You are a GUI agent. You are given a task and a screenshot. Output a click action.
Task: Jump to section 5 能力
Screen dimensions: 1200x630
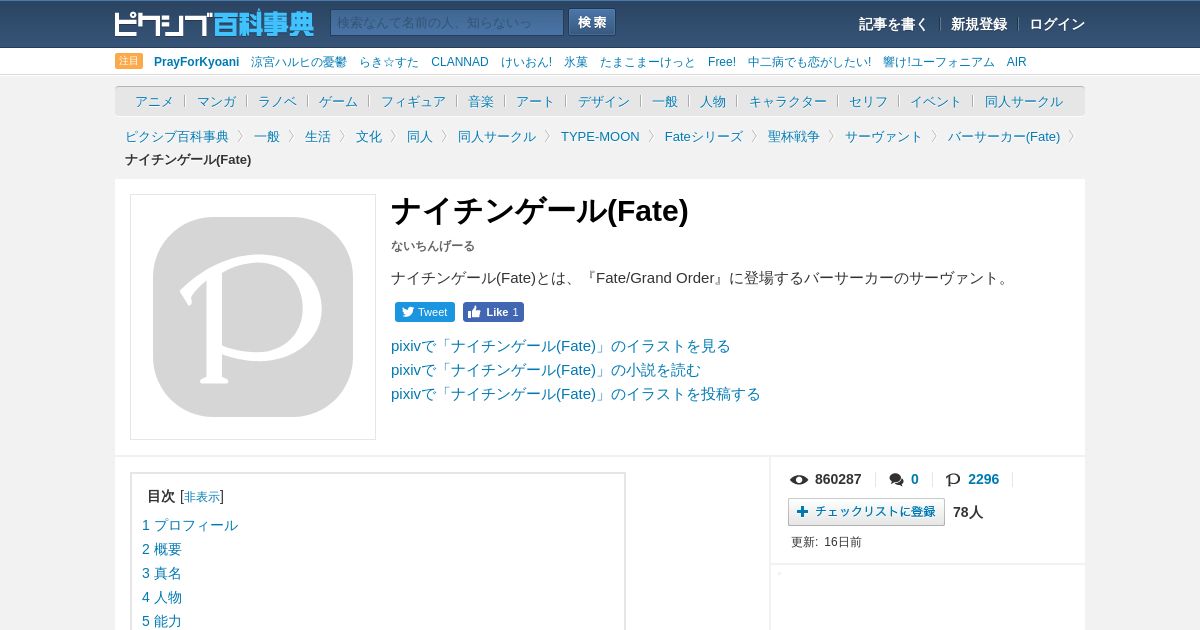162,622
